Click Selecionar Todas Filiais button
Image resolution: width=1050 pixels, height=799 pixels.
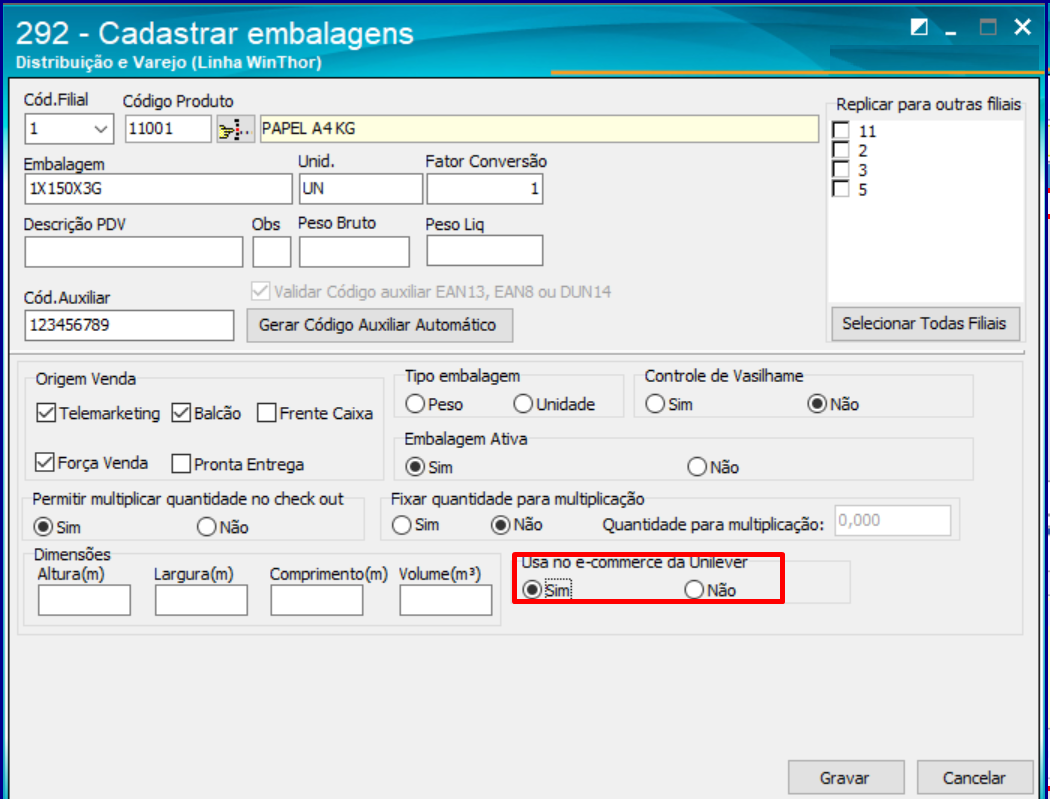coord(925,323)
